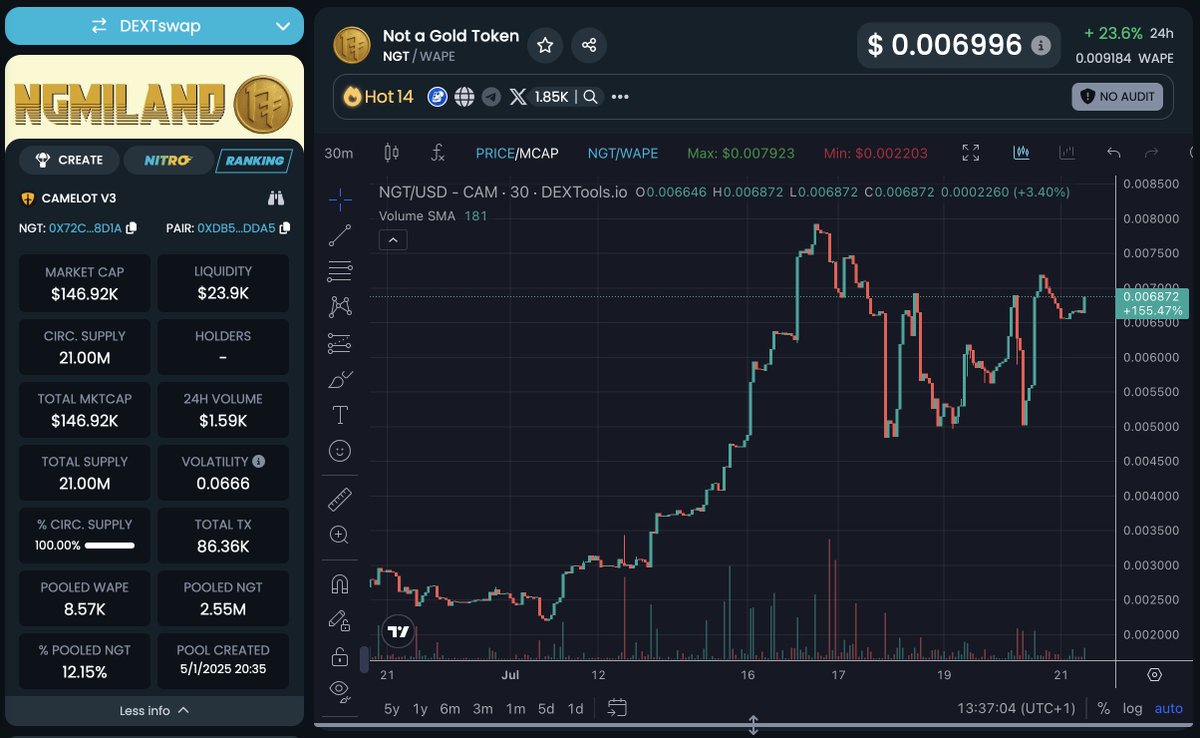Select the text annotation tool
The width and height of the screenshot is (1200, 738).
coord(340,415)
